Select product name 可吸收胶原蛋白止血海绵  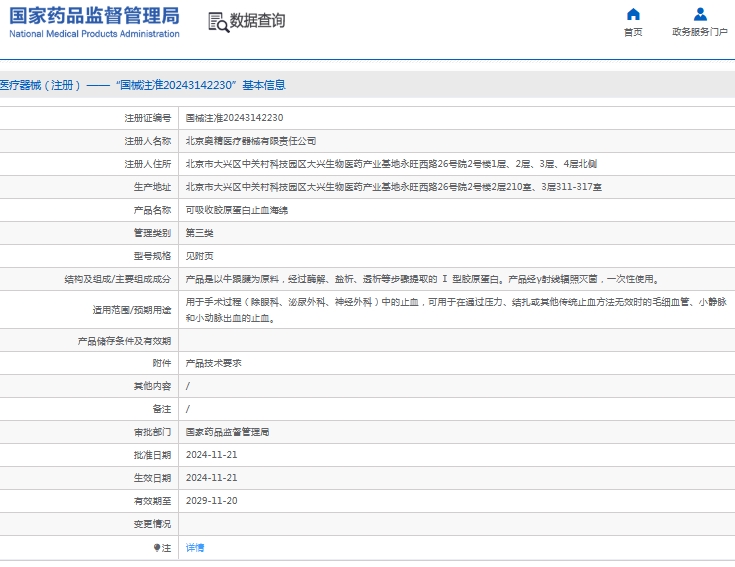pyautogui.click(x=237, y=210)
